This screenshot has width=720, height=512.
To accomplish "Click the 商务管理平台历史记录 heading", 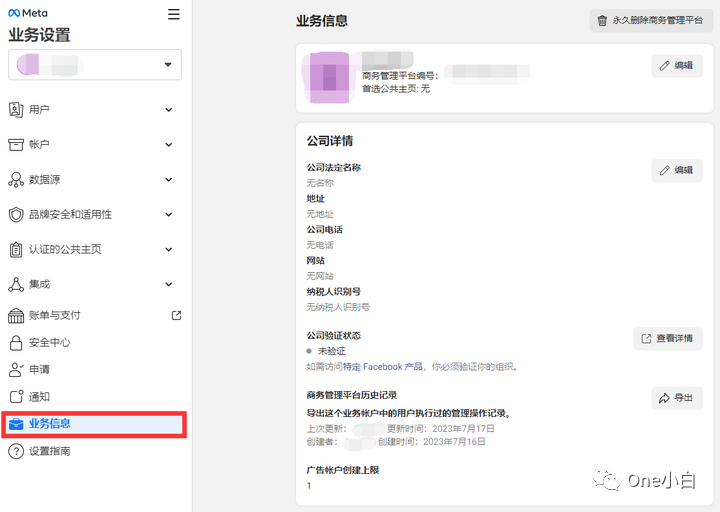I will [x=352, y=395].
